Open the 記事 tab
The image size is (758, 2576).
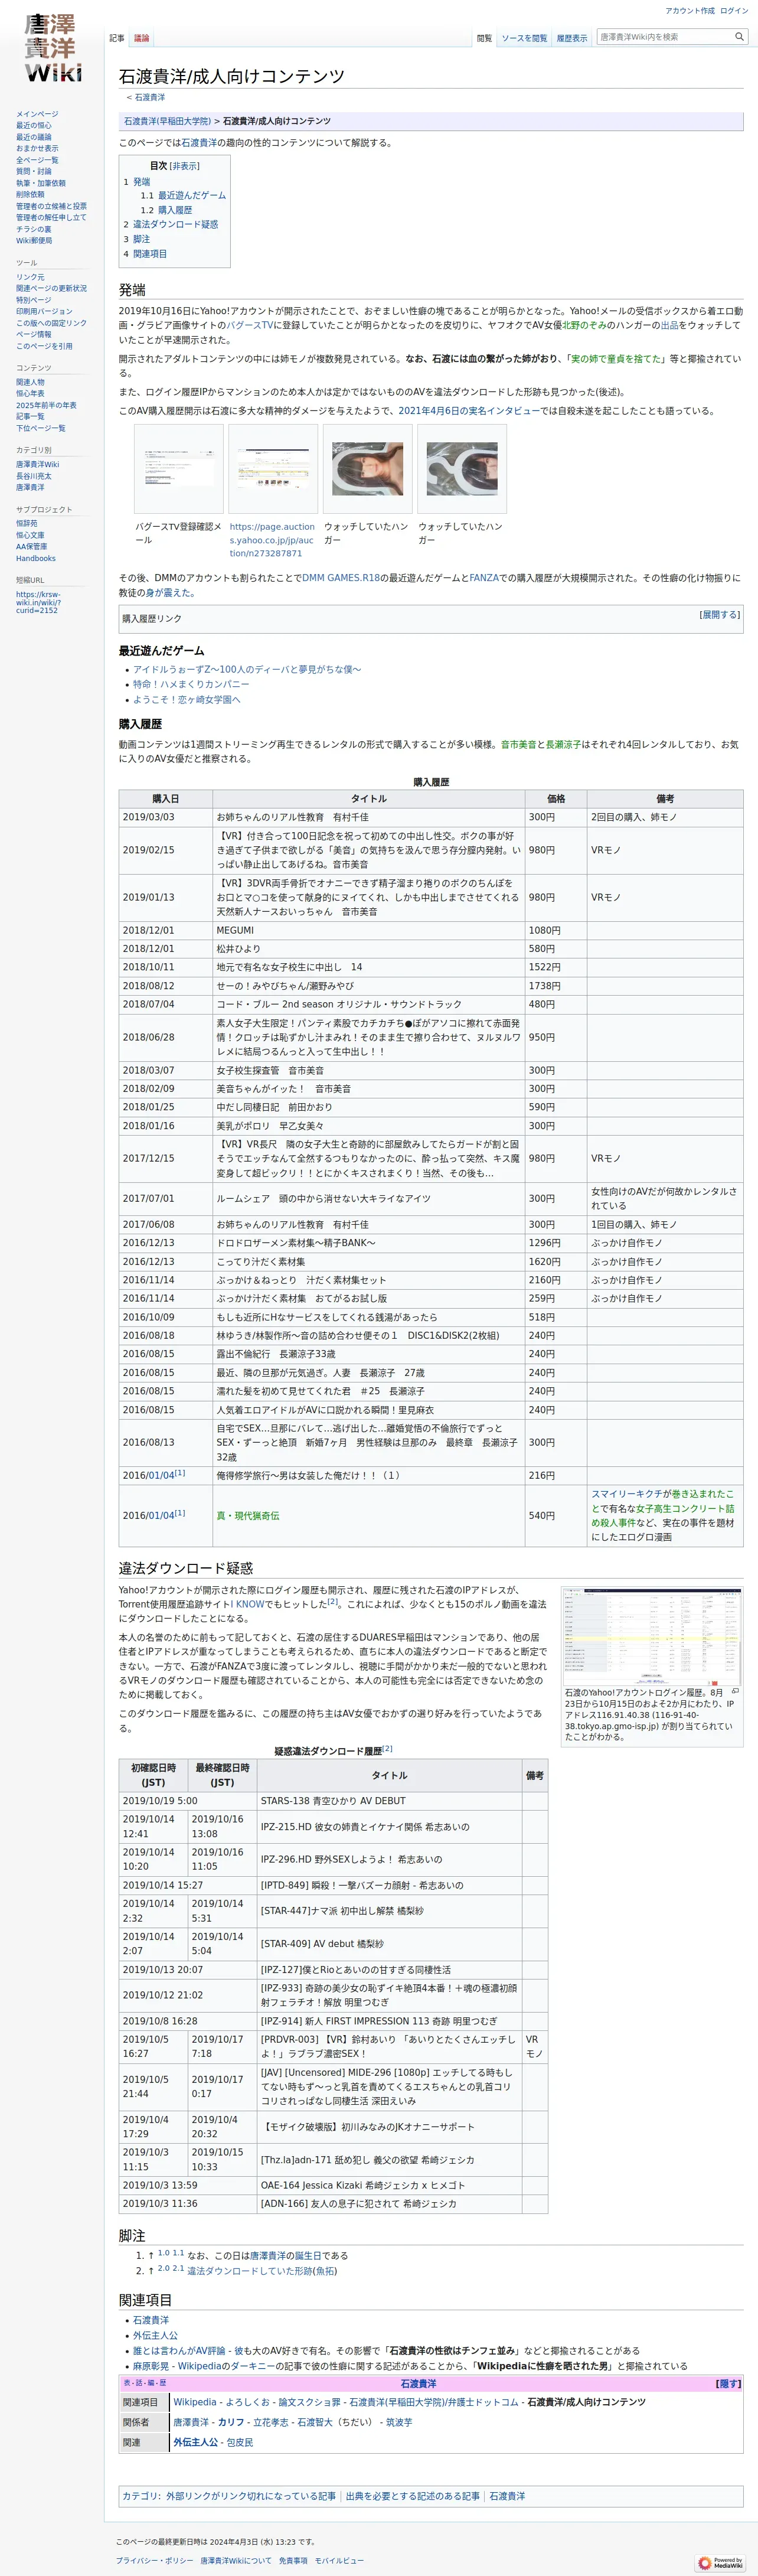coord(117,38)
